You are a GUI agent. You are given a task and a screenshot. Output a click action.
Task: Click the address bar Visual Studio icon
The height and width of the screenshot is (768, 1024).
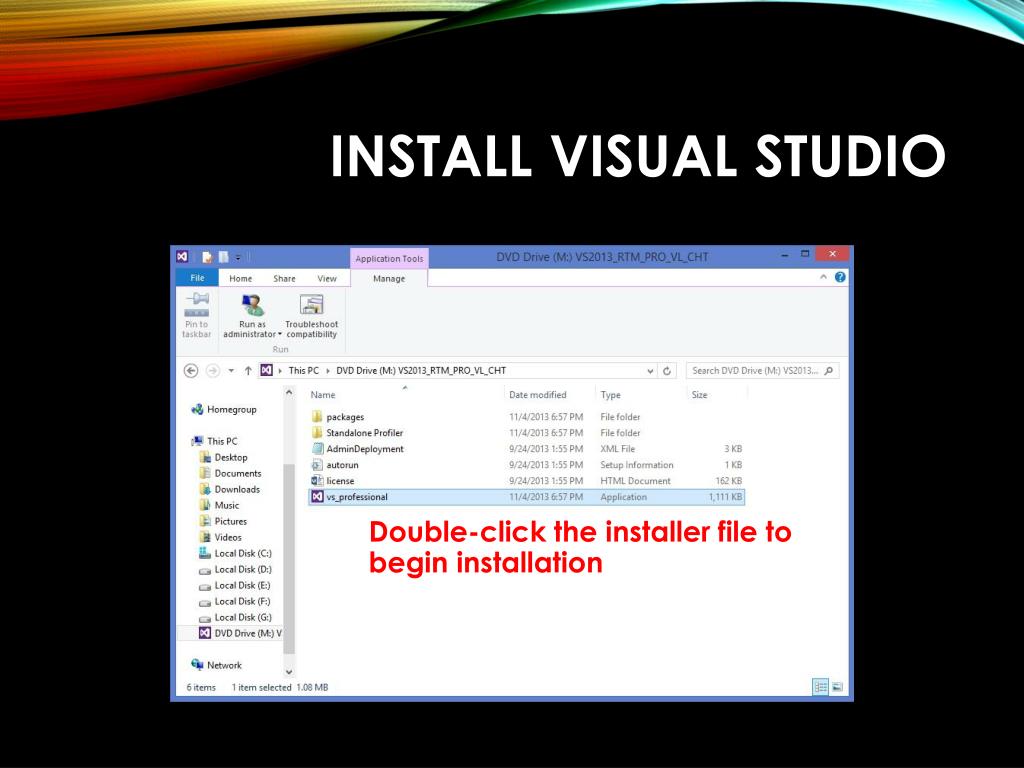pos(266,370)
